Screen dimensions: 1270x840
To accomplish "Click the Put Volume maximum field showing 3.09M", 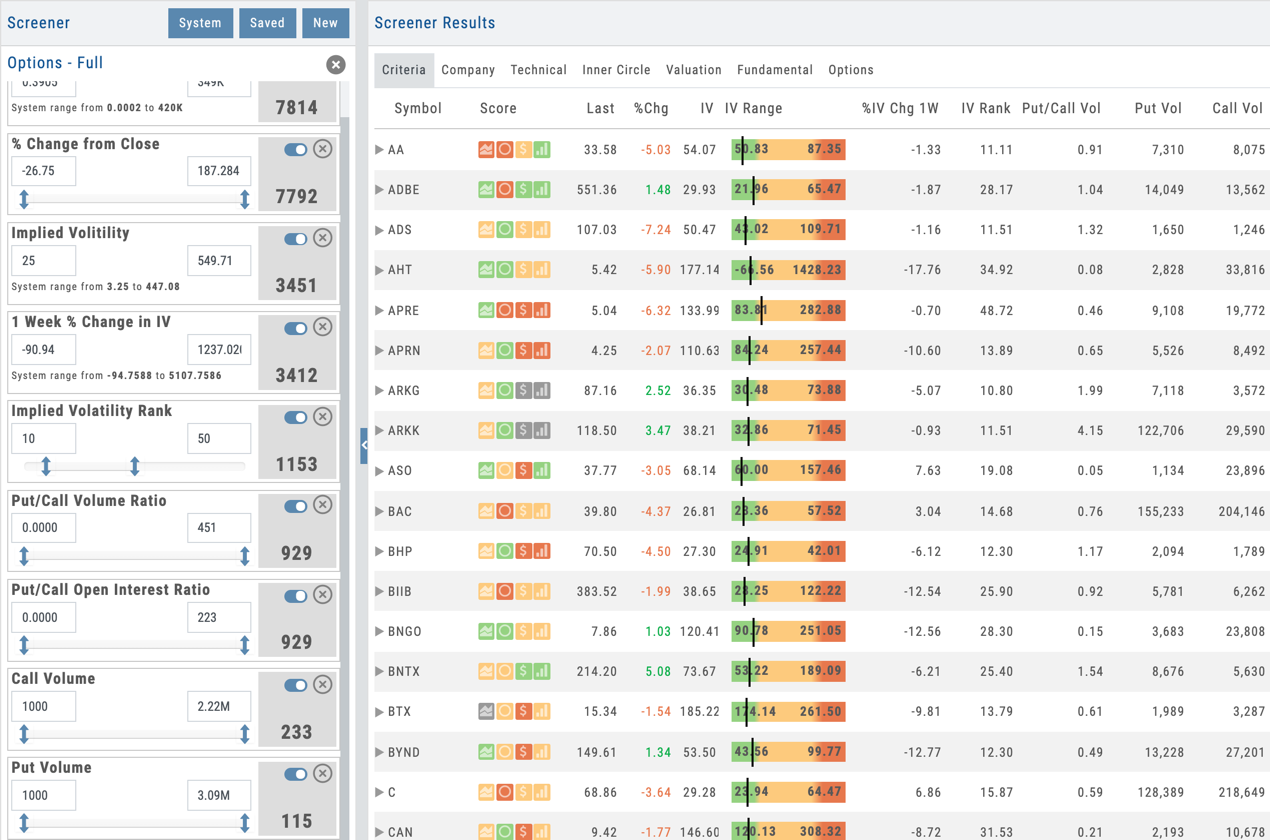I will pos(219,795).
